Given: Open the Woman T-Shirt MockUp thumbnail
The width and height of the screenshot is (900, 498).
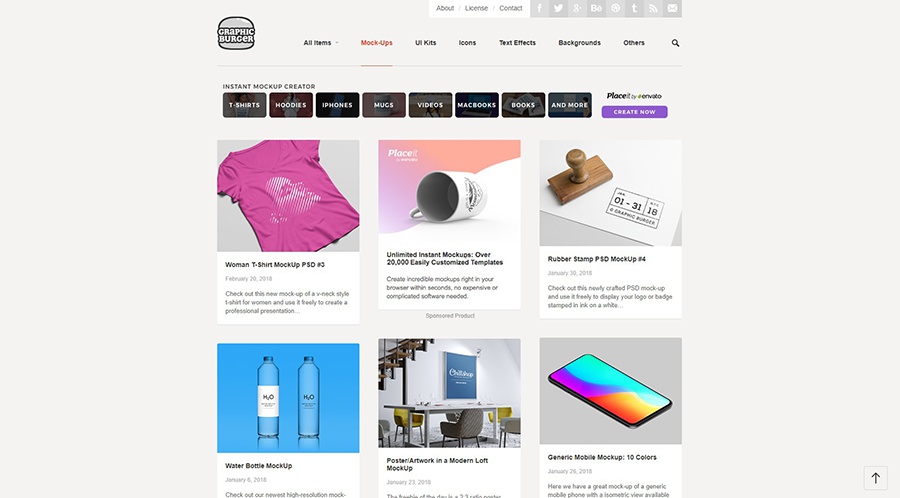Looking at the screenshot, I should (288, 196).
